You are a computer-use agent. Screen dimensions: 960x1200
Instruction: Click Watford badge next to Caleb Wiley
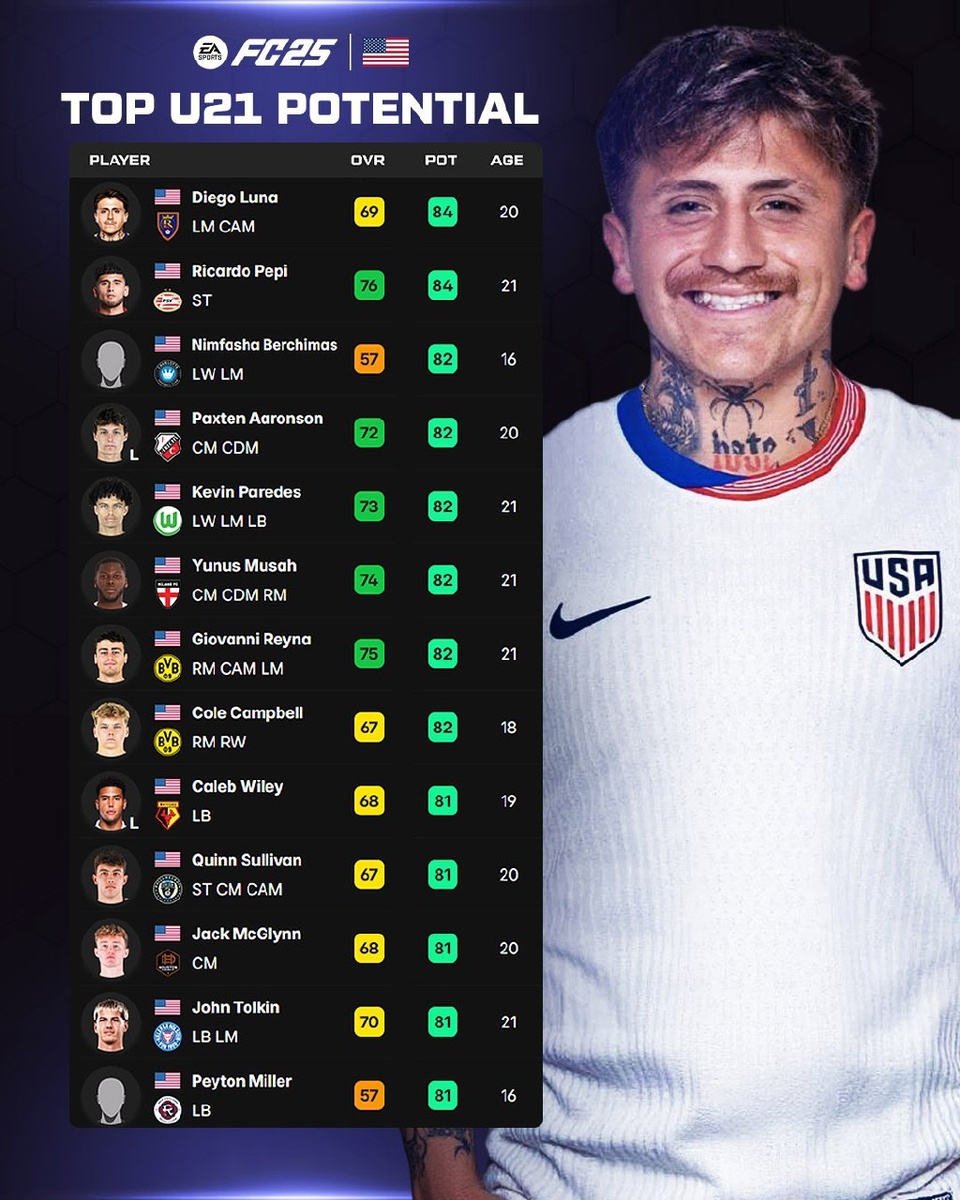point(167,815)
